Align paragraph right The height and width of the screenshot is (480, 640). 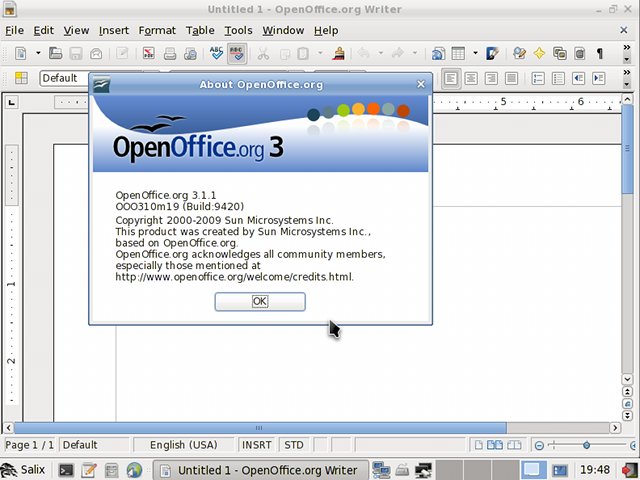click(491, 78)
